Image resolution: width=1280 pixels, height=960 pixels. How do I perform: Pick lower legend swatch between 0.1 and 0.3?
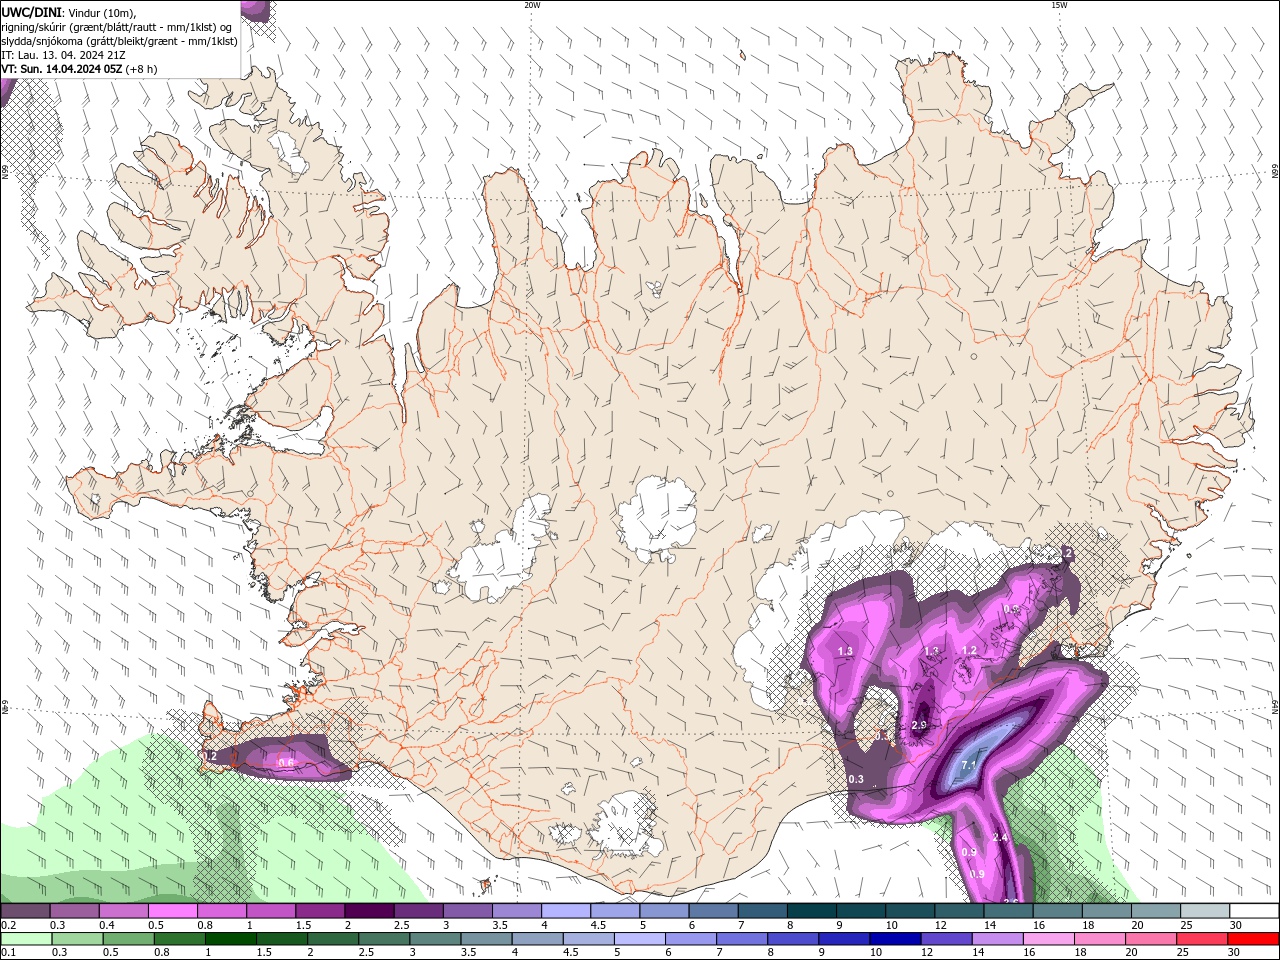pyautogui.click(x=25, y=939)
